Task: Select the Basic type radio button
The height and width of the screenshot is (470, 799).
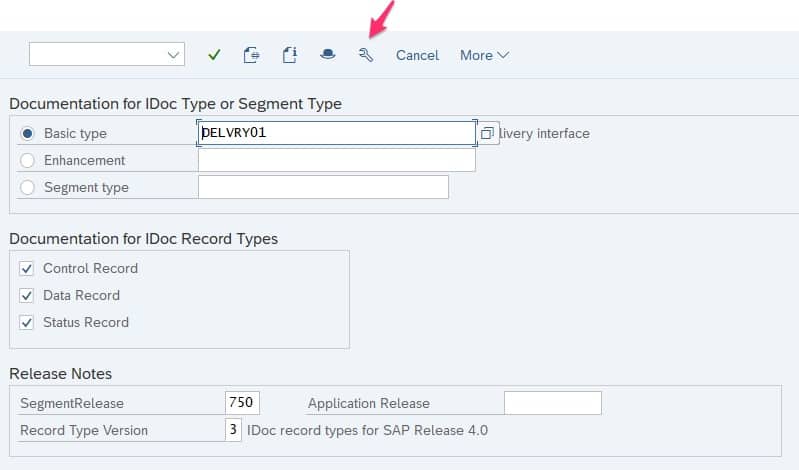Action: pyautogui.click(x=27, y=133)
